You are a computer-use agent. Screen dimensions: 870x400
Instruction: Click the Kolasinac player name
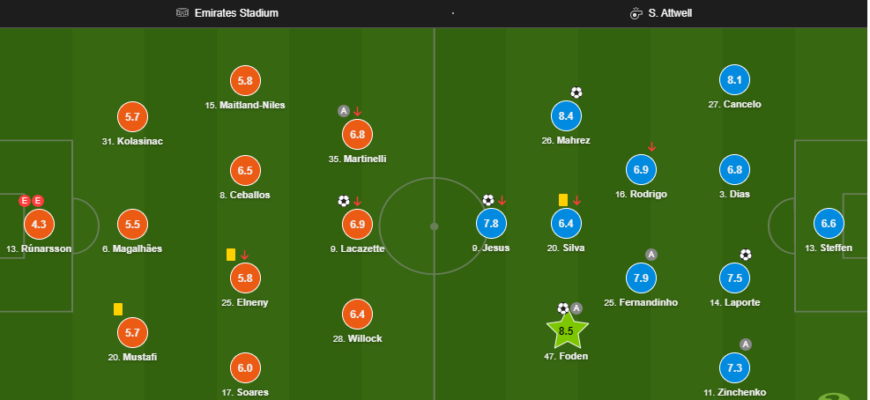click(x=132, y=141)
